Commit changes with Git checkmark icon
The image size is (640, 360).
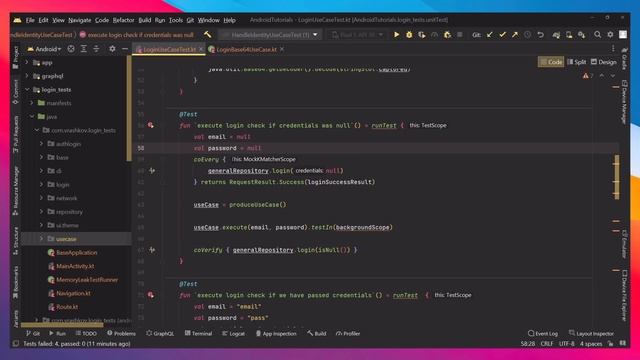tap(502, 35)
